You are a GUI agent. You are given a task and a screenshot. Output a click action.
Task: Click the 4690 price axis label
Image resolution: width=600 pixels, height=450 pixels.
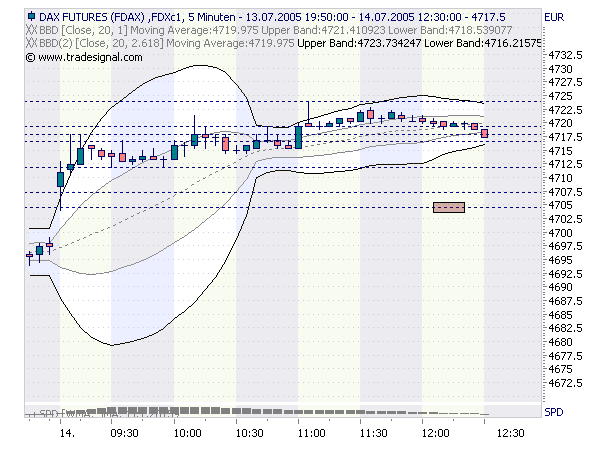(561, 287)
